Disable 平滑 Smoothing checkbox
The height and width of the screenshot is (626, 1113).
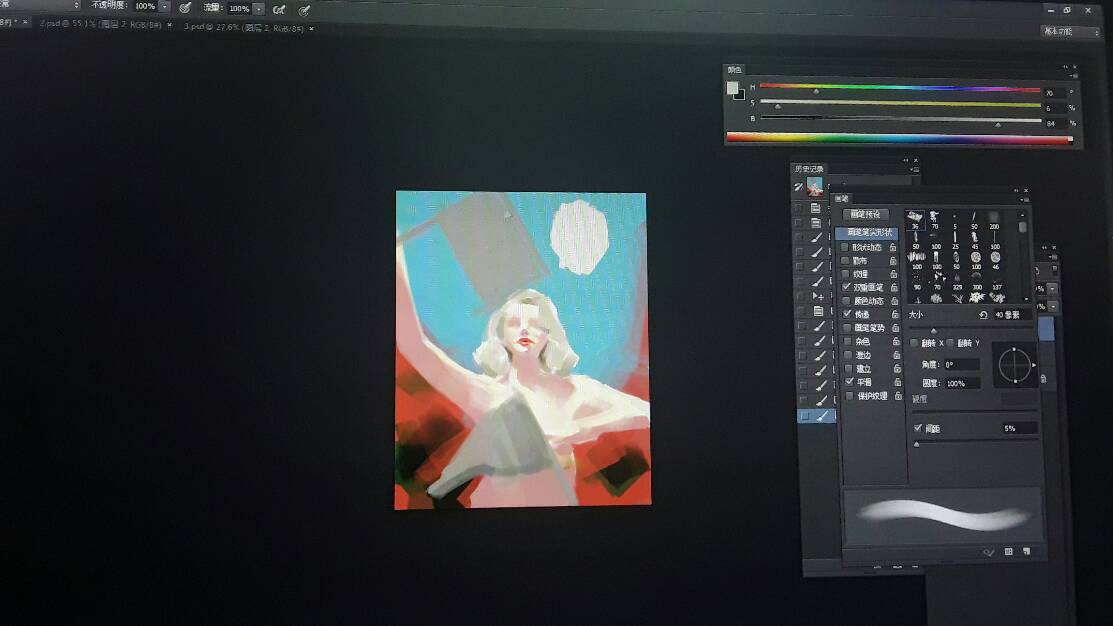849,382
